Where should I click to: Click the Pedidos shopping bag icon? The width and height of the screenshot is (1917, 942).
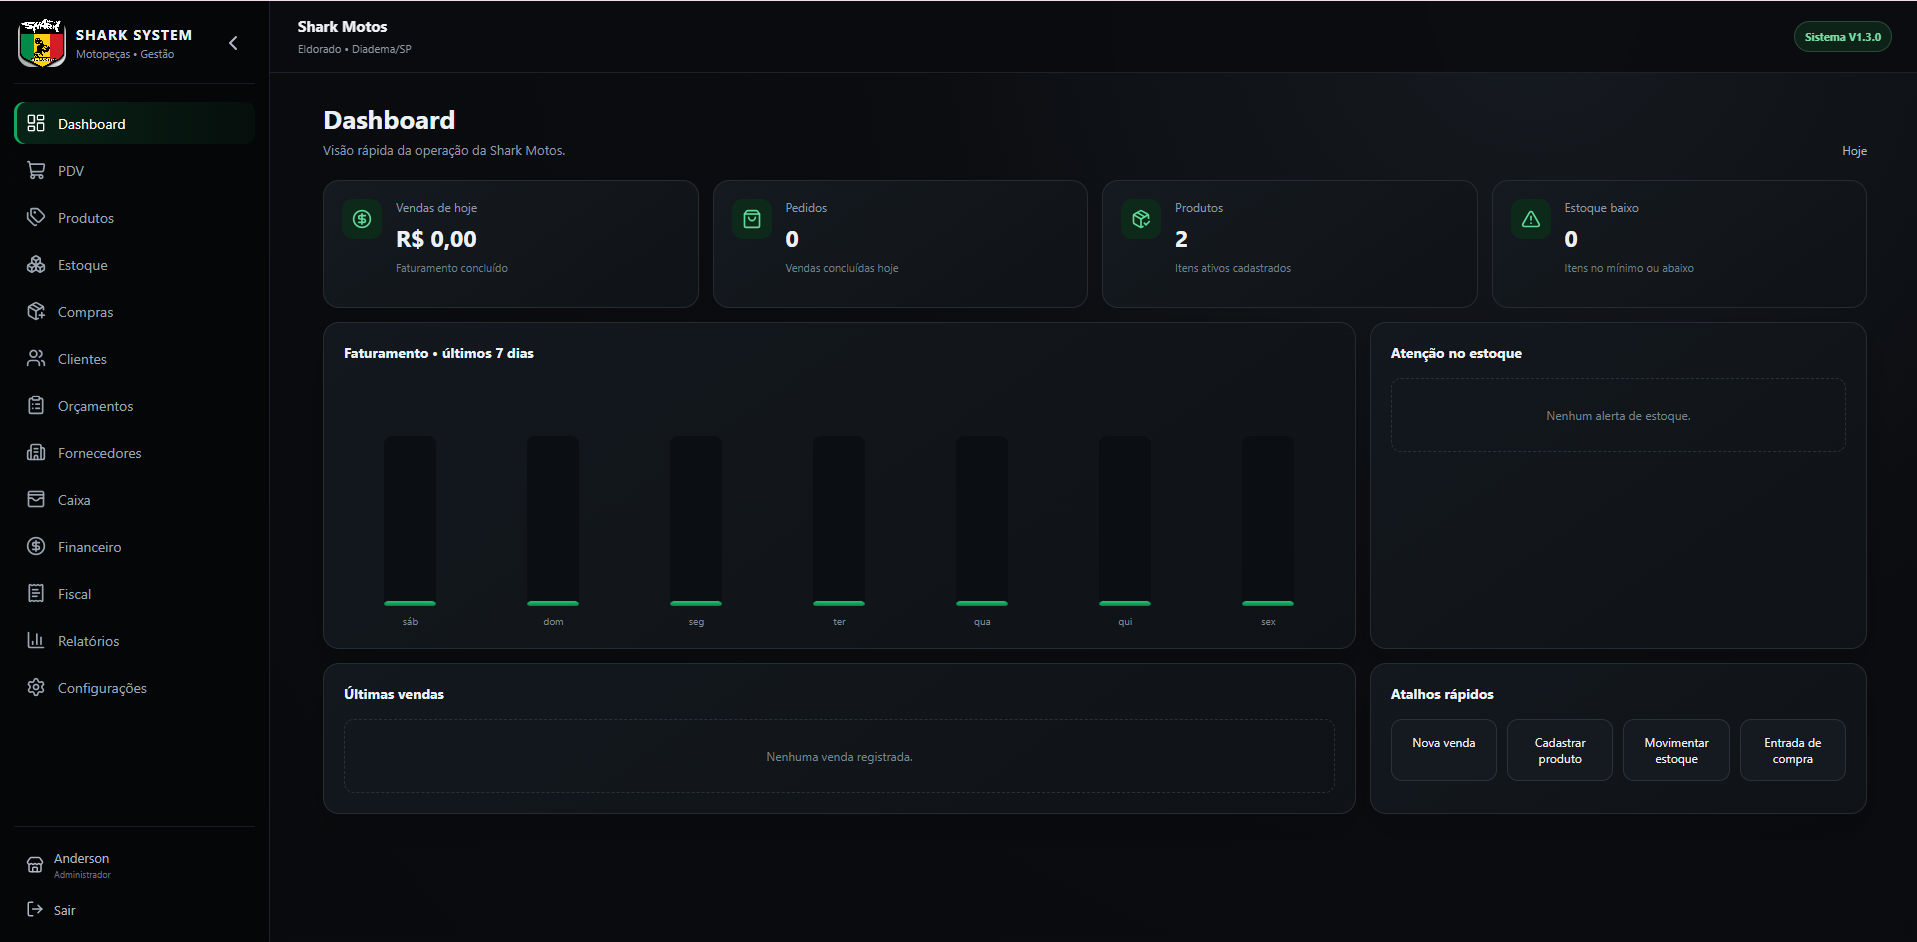(x=752, y=219)
